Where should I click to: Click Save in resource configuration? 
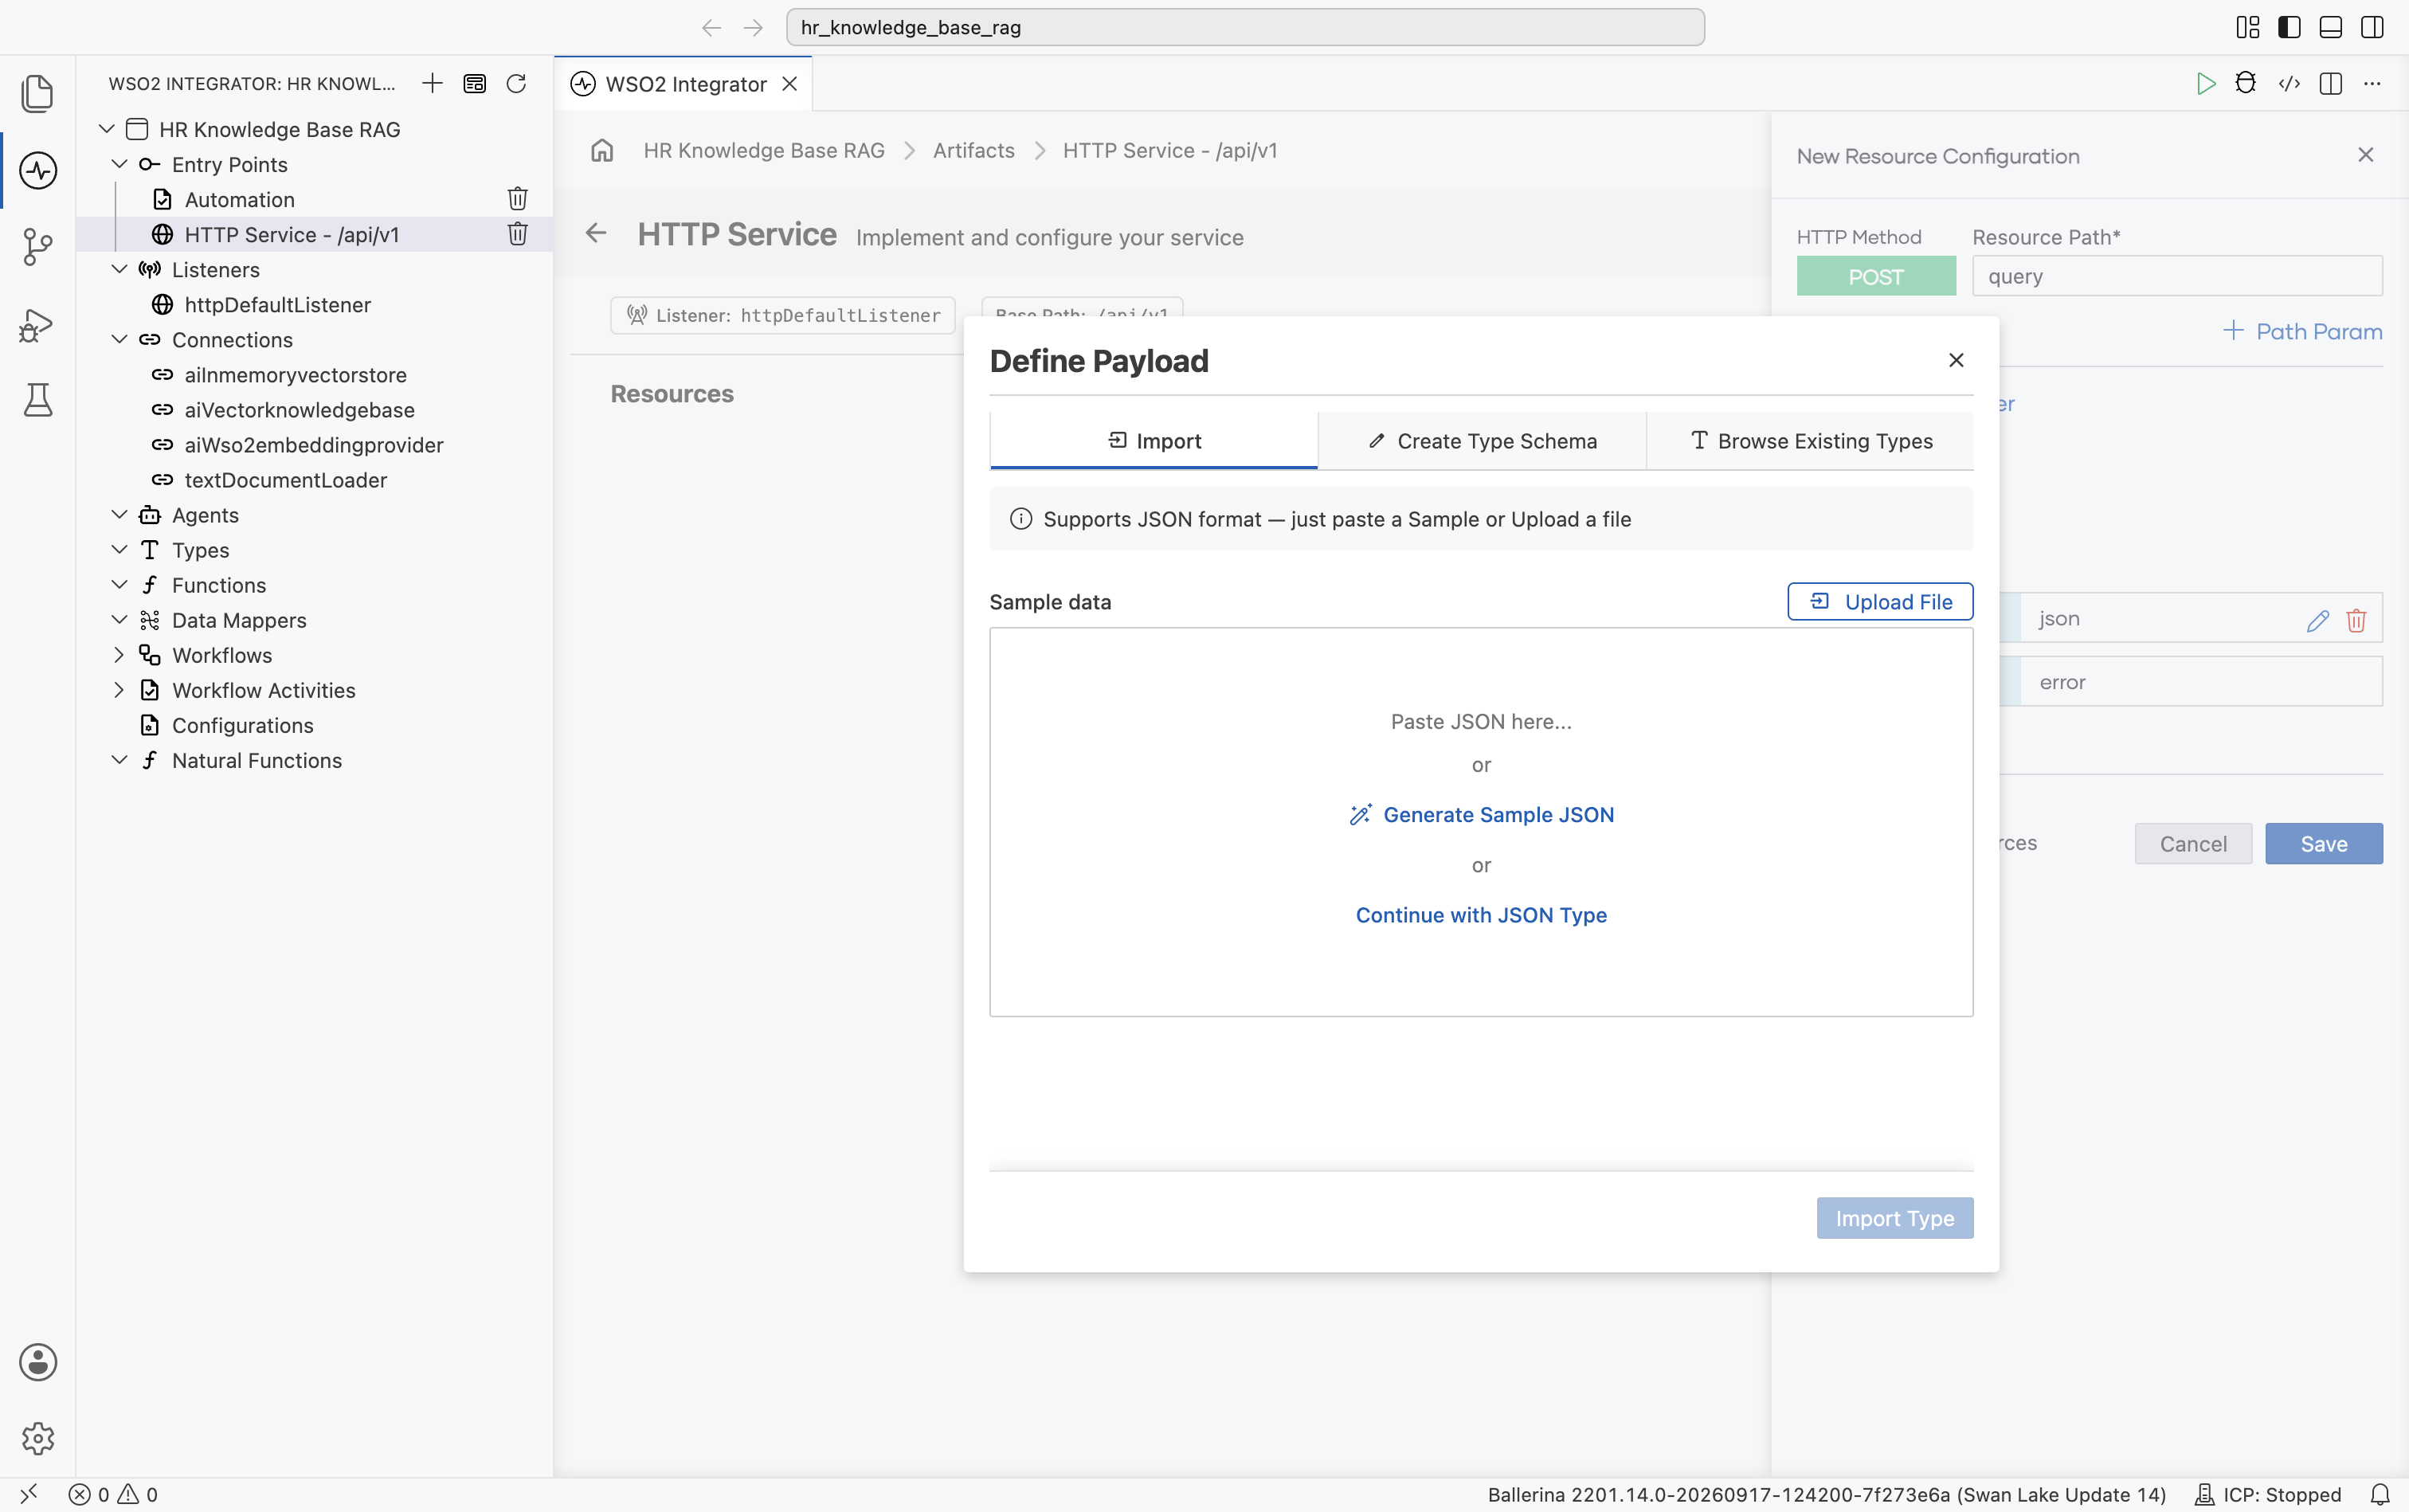(x=2323, y=843)
